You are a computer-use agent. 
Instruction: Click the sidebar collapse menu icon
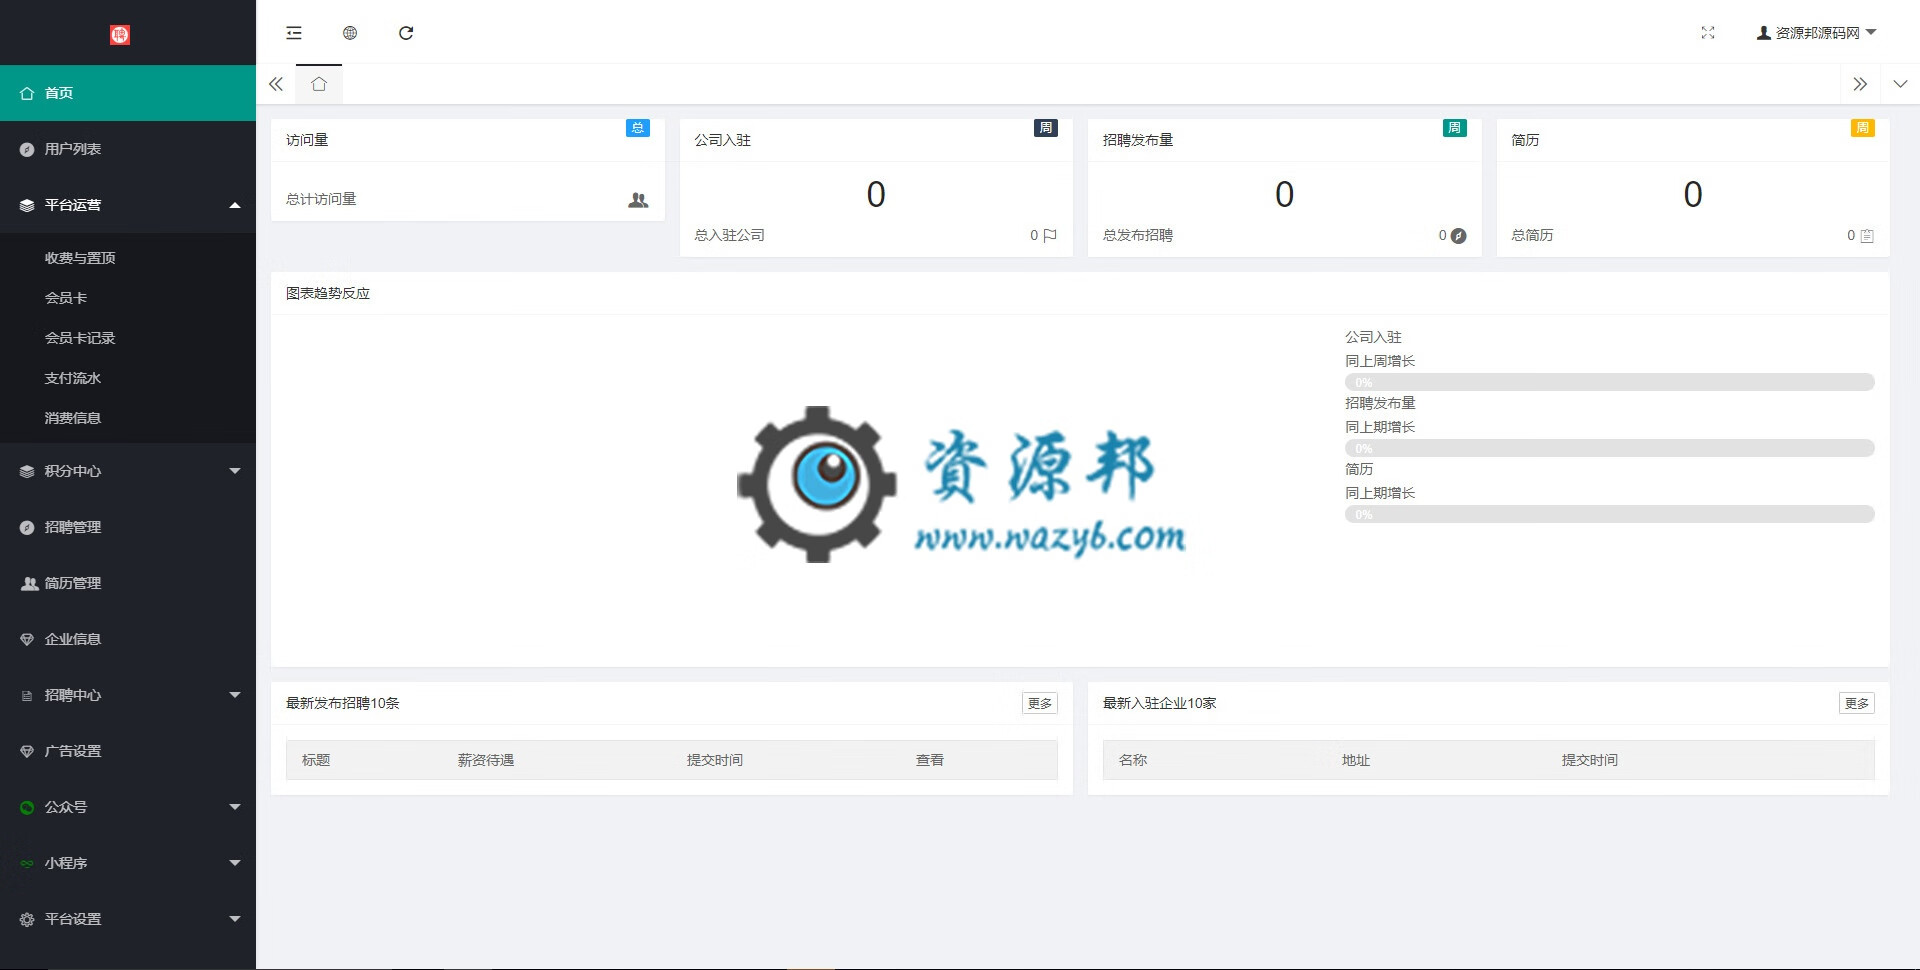294,33
